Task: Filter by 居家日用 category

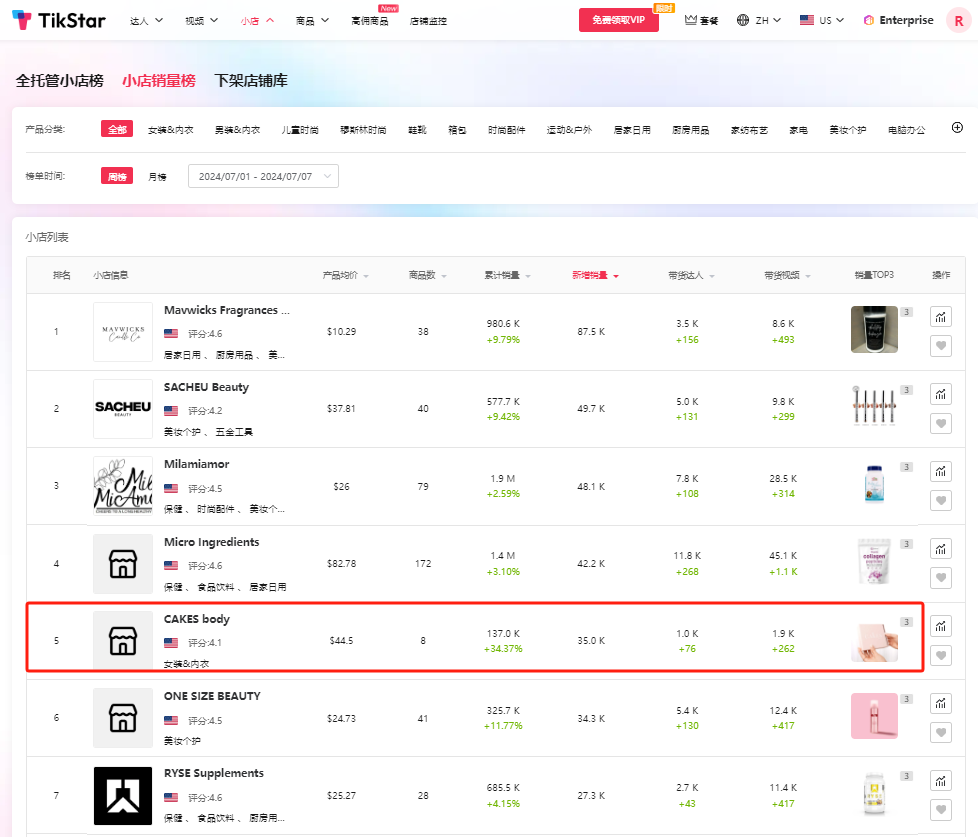Action: click(632, 130)
